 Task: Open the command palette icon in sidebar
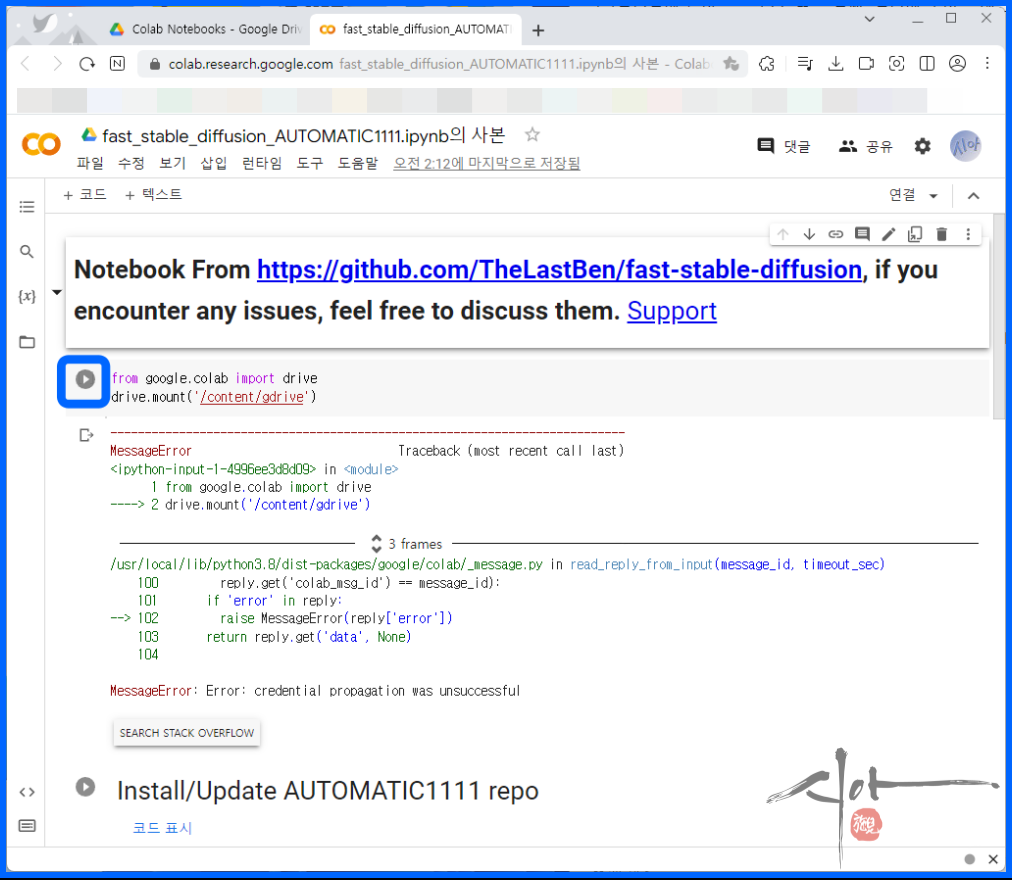pos(26,826)
